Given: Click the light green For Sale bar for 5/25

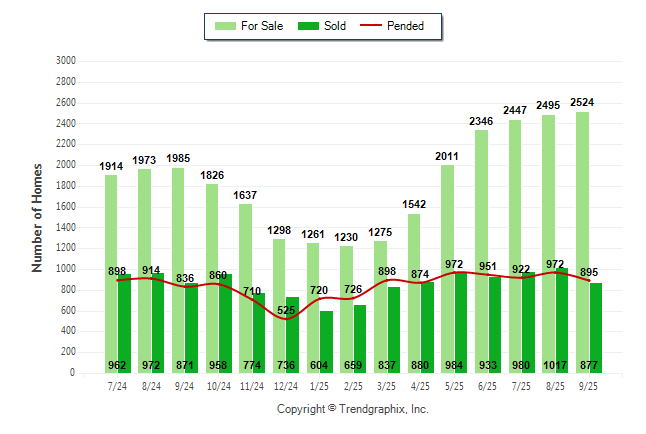Looking at the screenshot, I should (447, 280).
